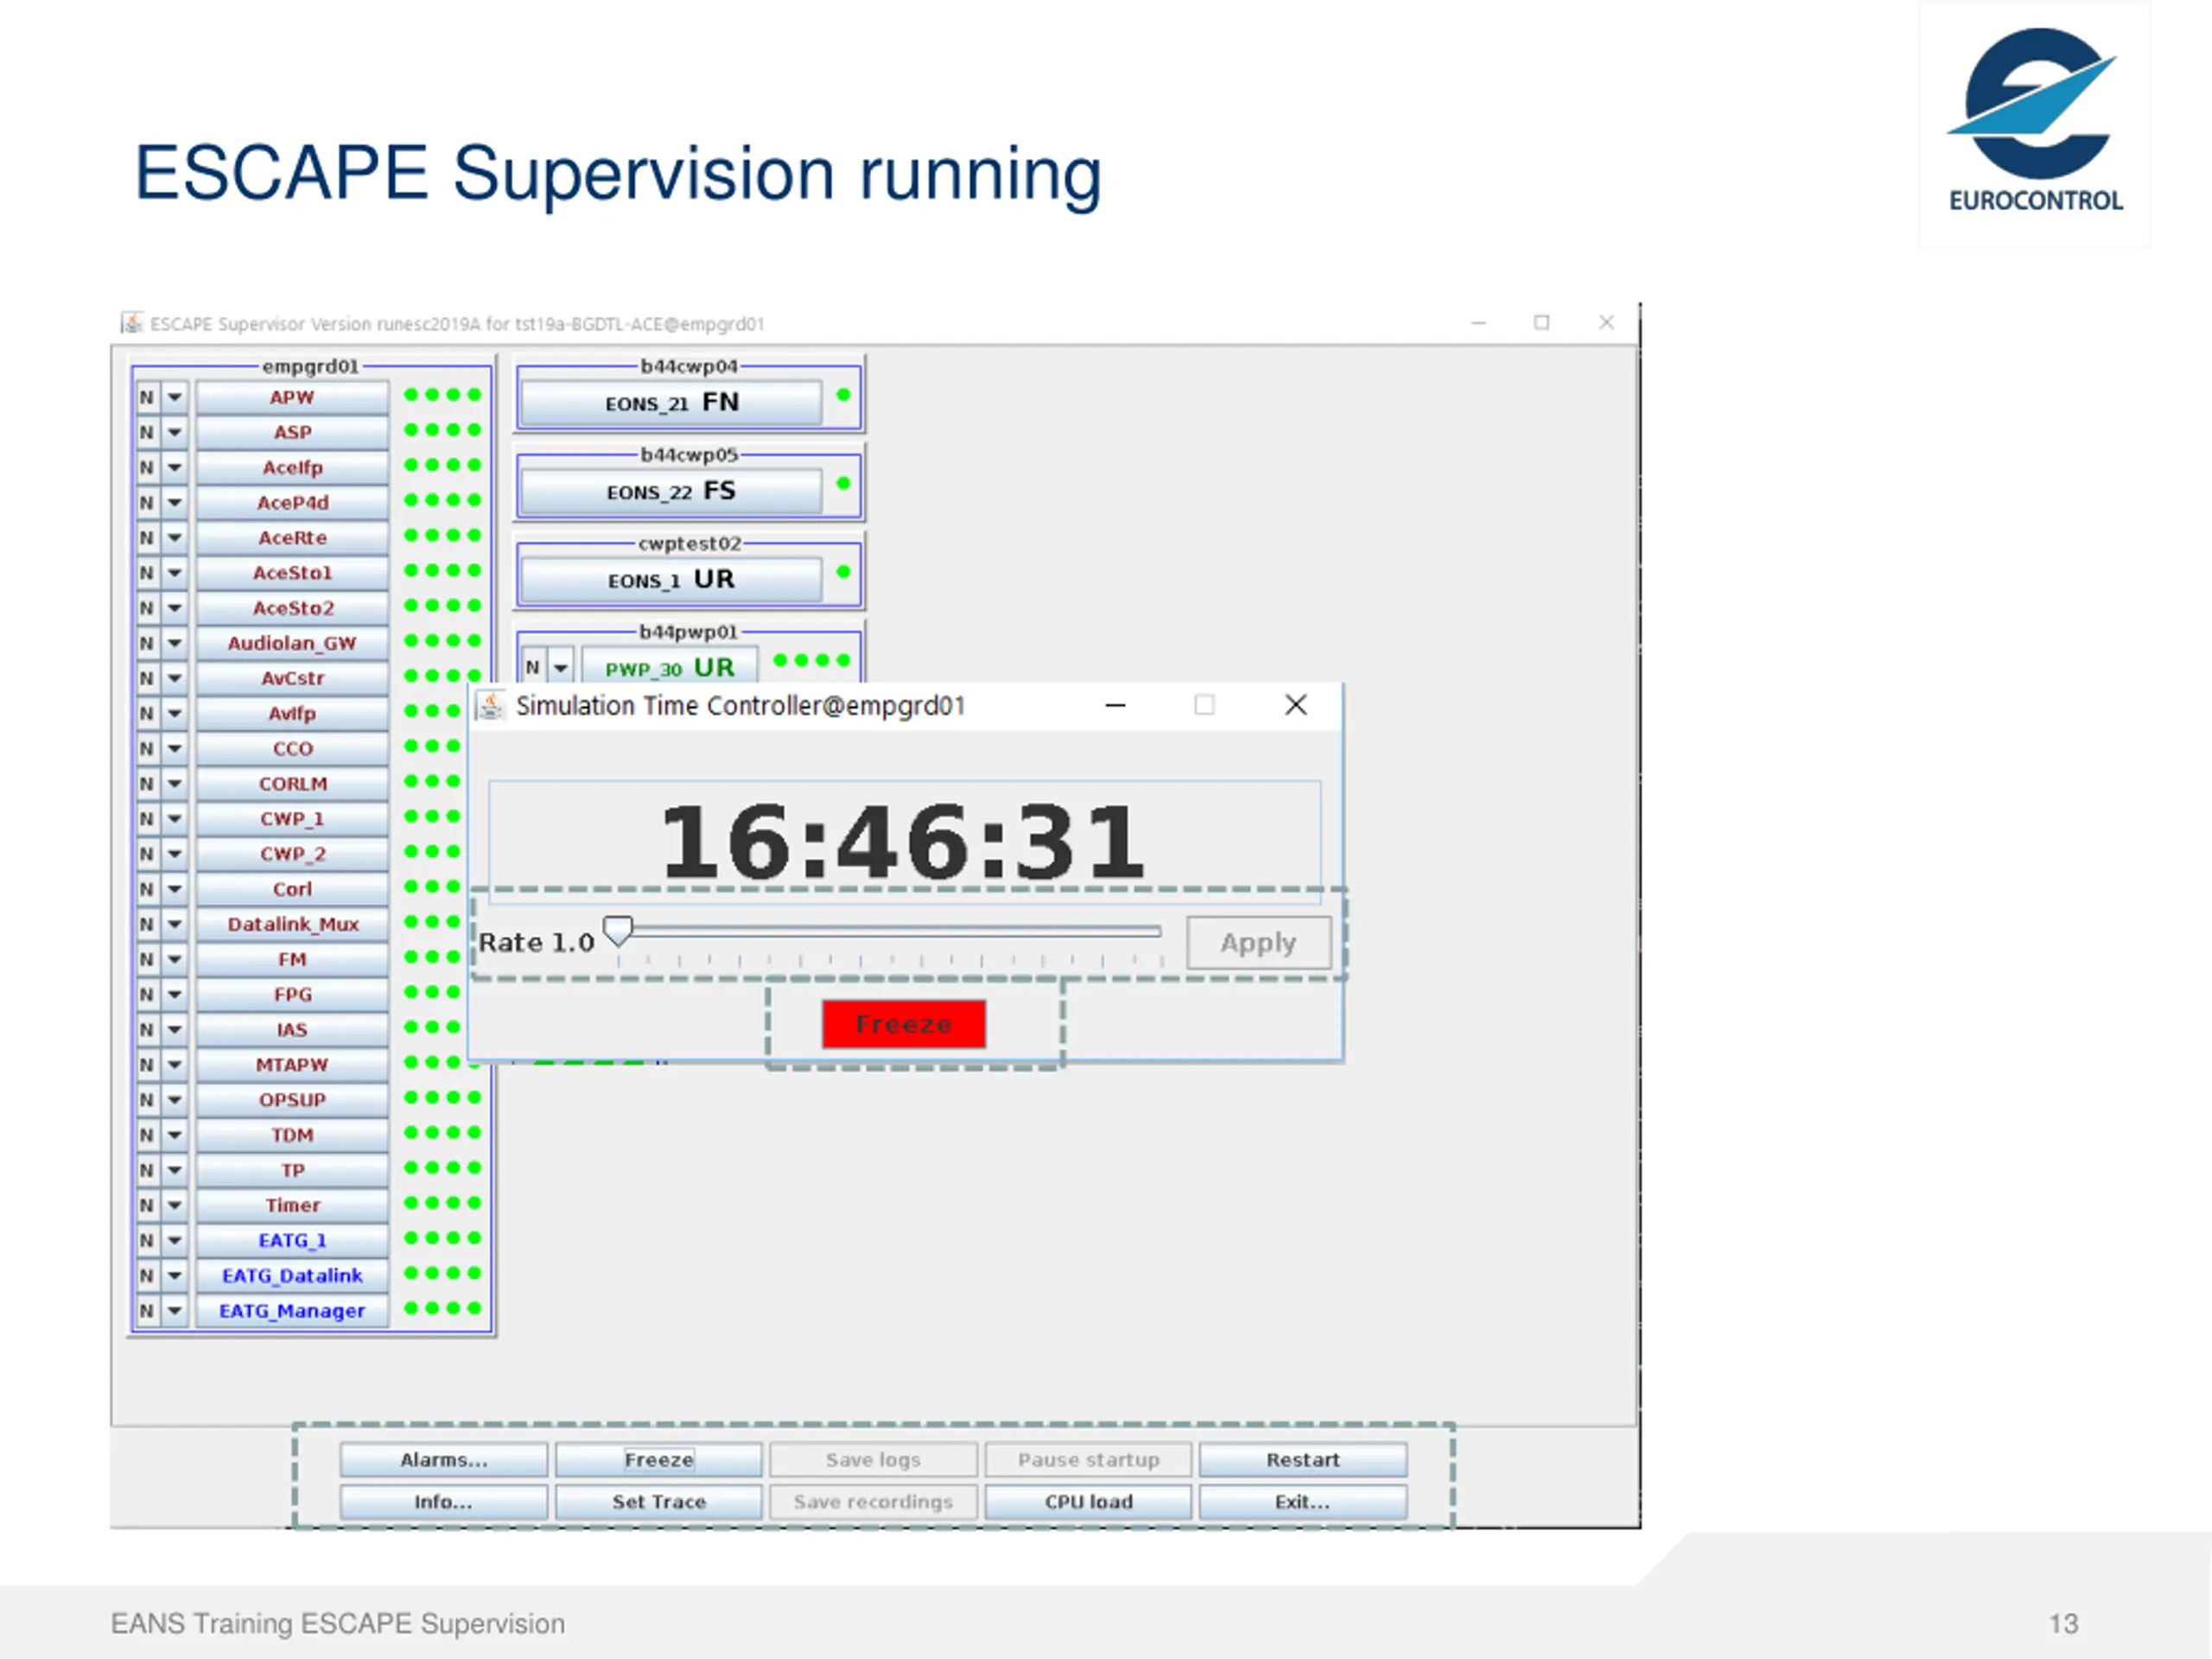The width and height of the screenshot is (2212, 1659).
Task: Click the red Freeze button in Time Controller
Action: (903, 1024)
